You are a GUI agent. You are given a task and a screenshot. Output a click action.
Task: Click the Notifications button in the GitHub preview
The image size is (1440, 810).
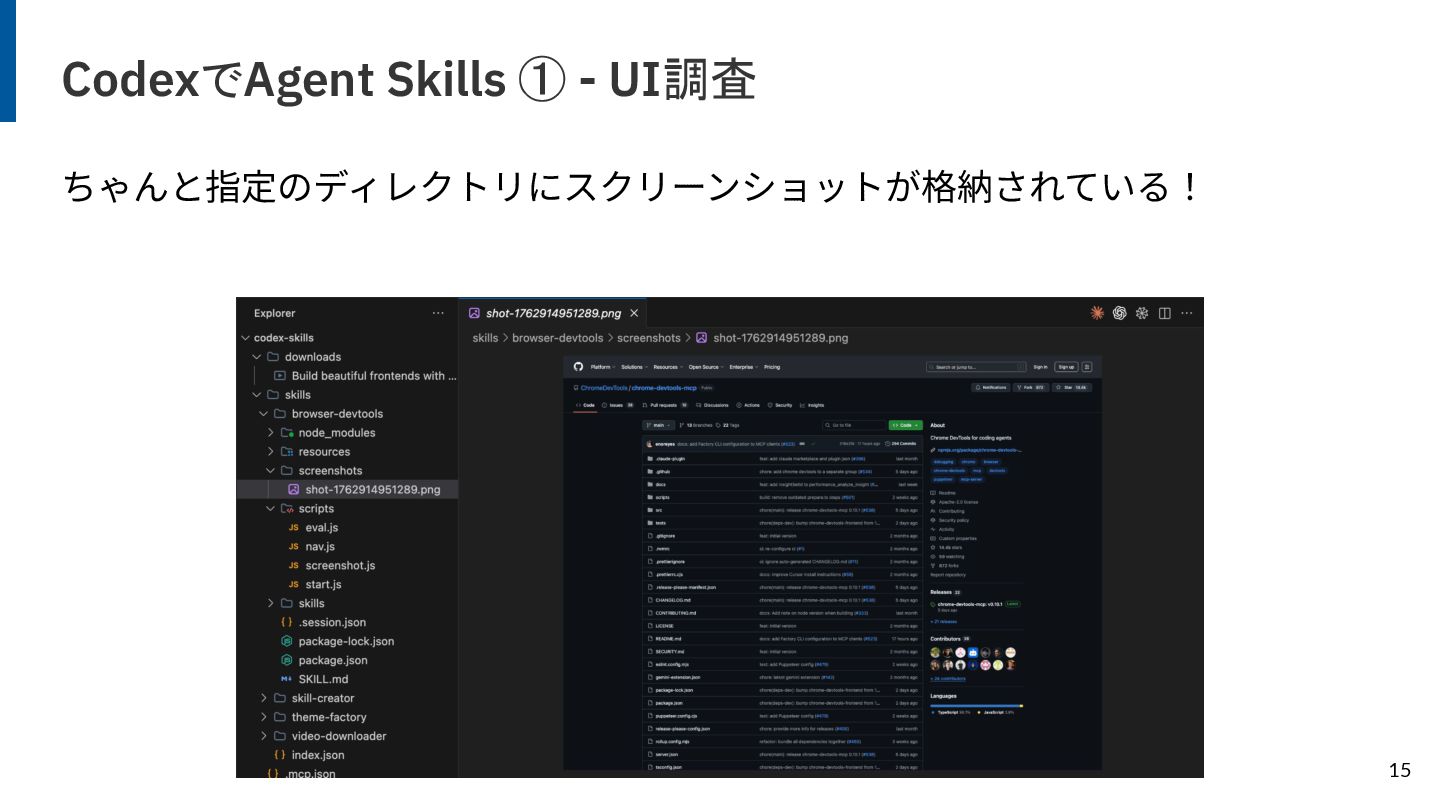click(991, 387)
